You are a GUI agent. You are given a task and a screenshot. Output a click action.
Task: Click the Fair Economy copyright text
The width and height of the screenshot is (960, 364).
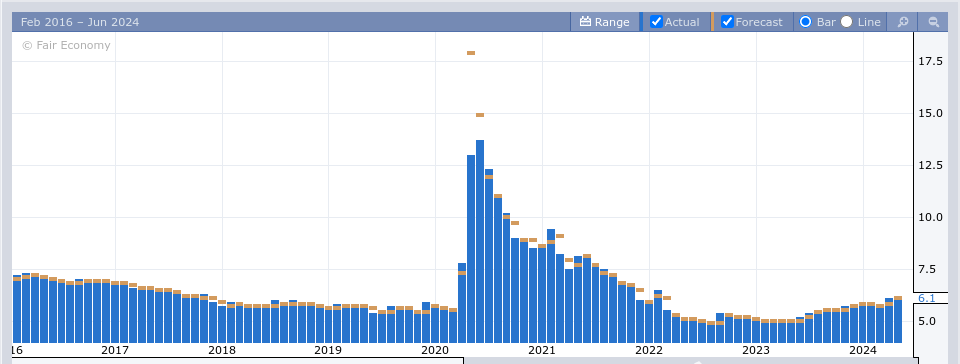tap(66, 45)
